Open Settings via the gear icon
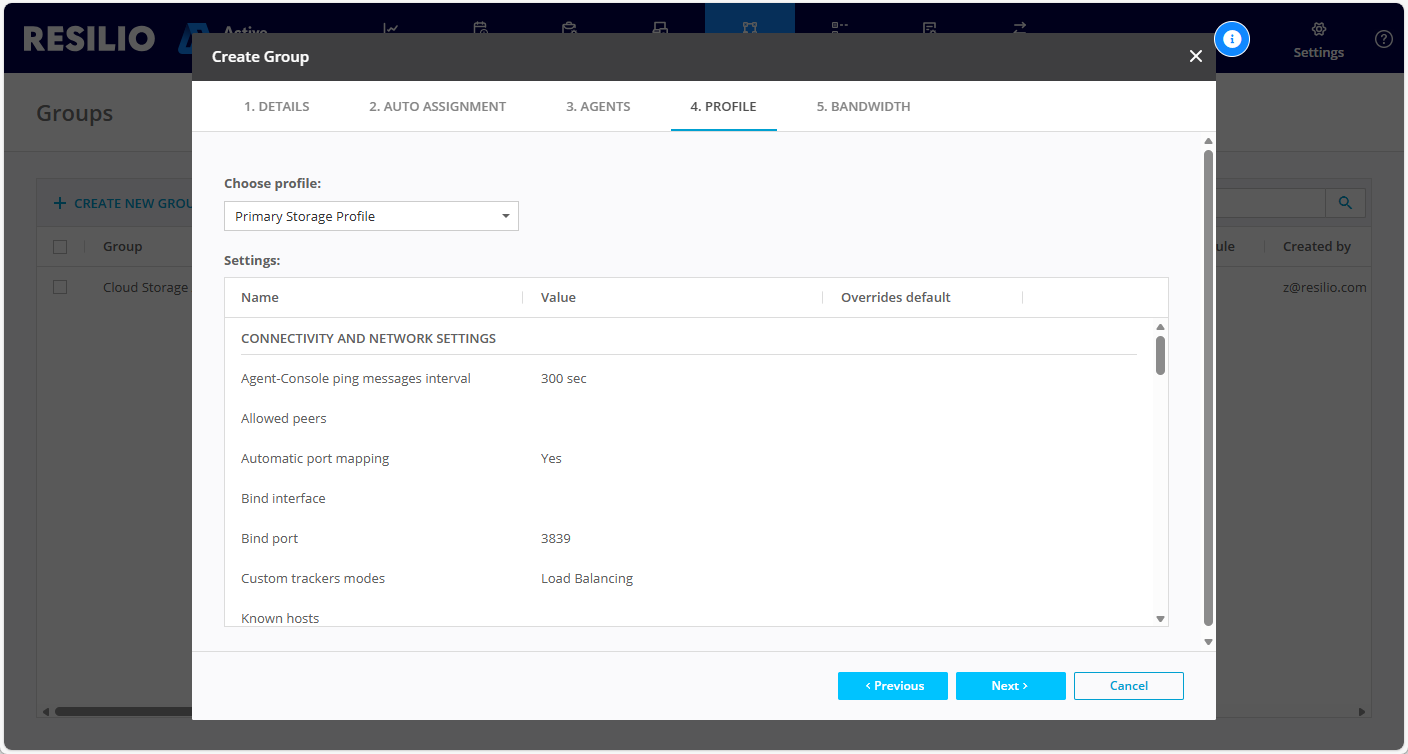 click(x=1318, y=30)
